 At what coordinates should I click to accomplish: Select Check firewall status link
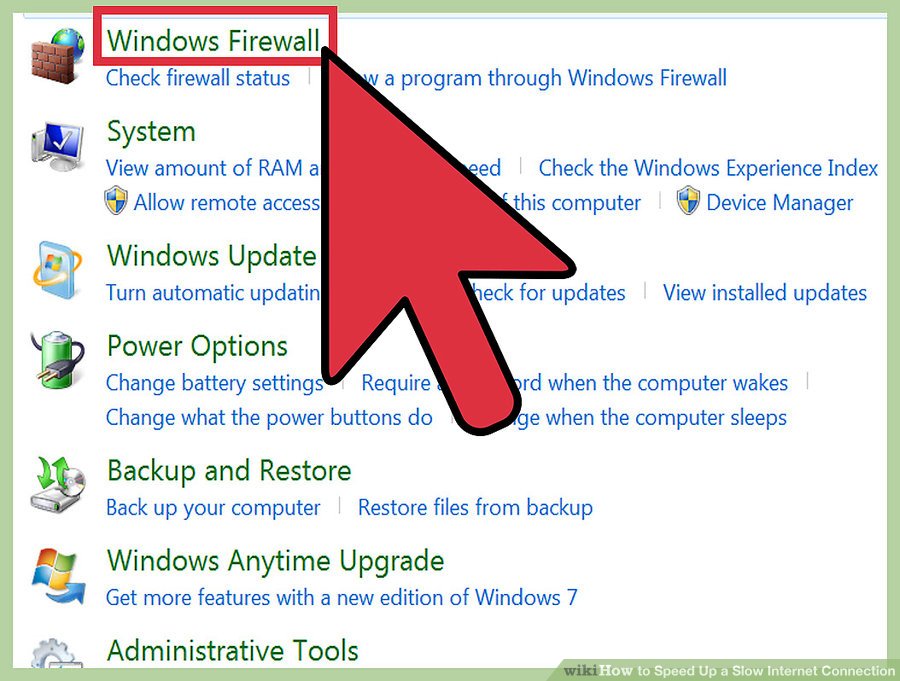(198, 78)
